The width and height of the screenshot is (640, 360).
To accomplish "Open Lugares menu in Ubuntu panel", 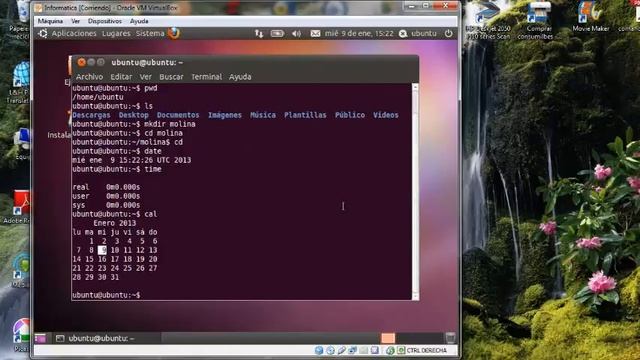I will [116, 33].
